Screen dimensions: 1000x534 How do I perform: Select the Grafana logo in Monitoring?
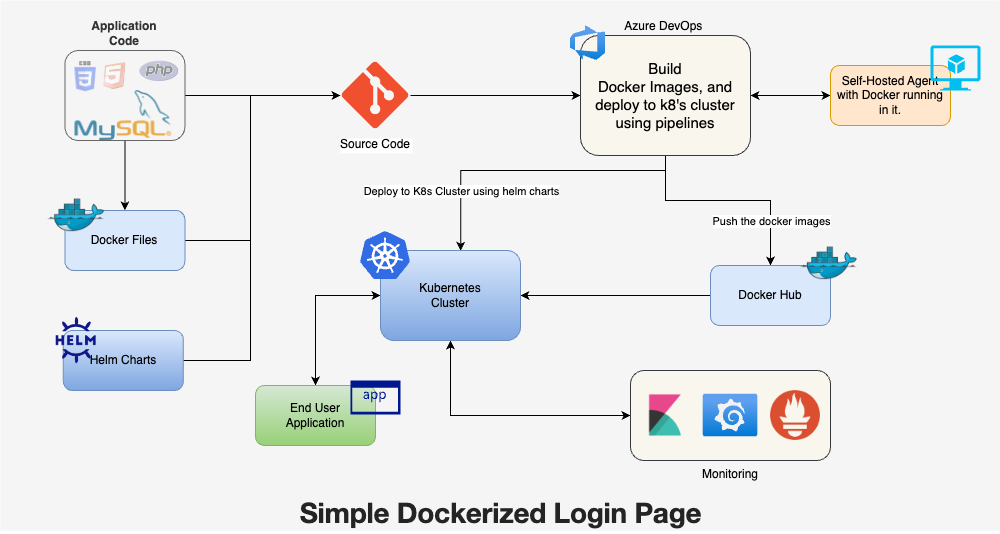point(730,415)
